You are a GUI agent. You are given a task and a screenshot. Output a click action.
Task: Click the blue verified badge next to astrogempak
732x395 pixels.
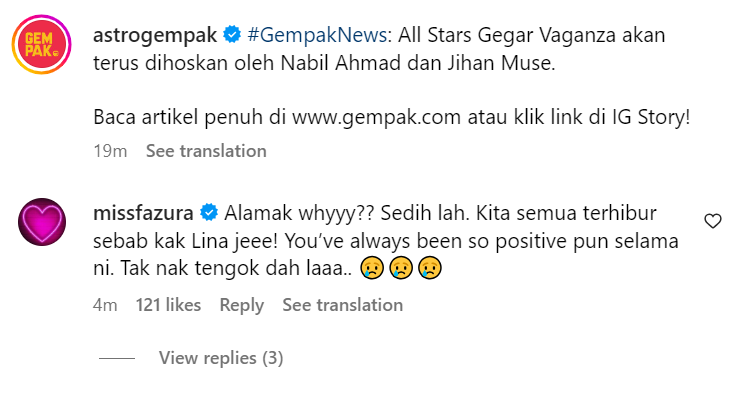coord(232,35)
